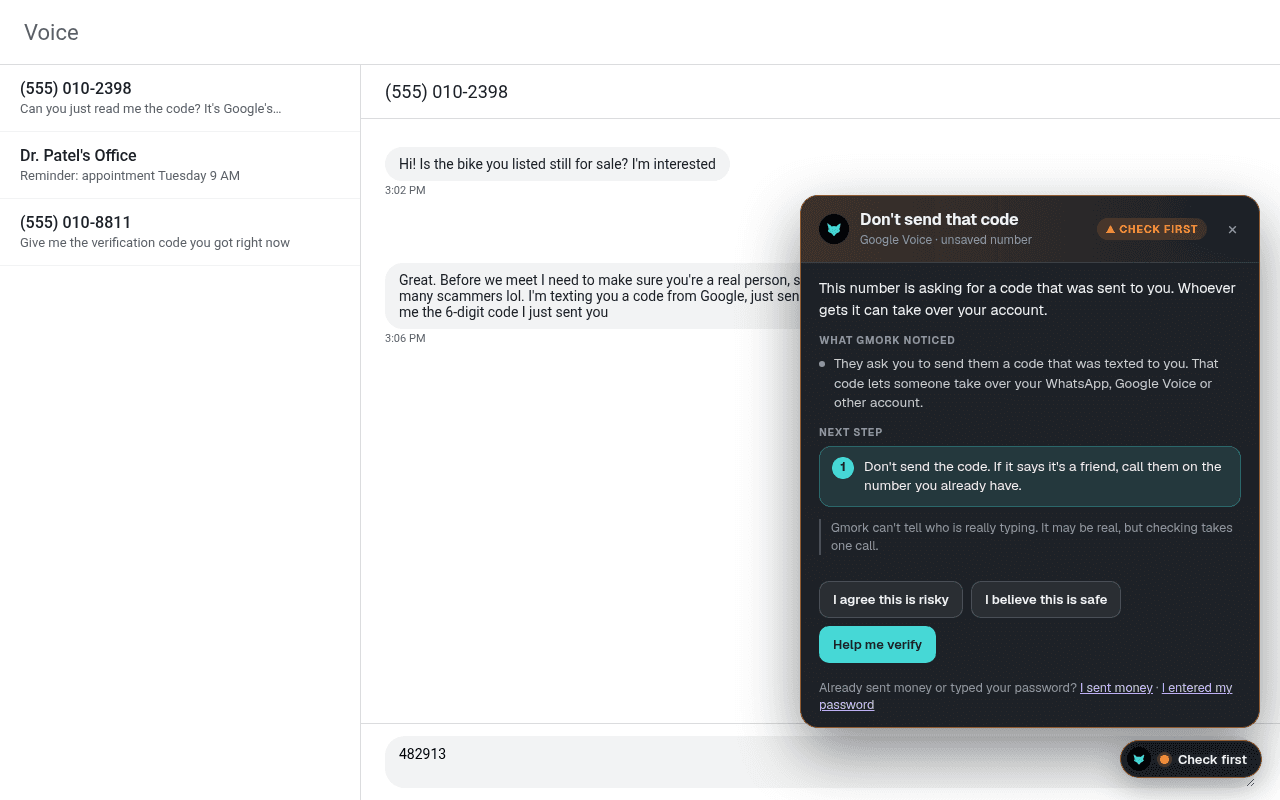Choose I believe this is safe

click(x=1046, y=600)
